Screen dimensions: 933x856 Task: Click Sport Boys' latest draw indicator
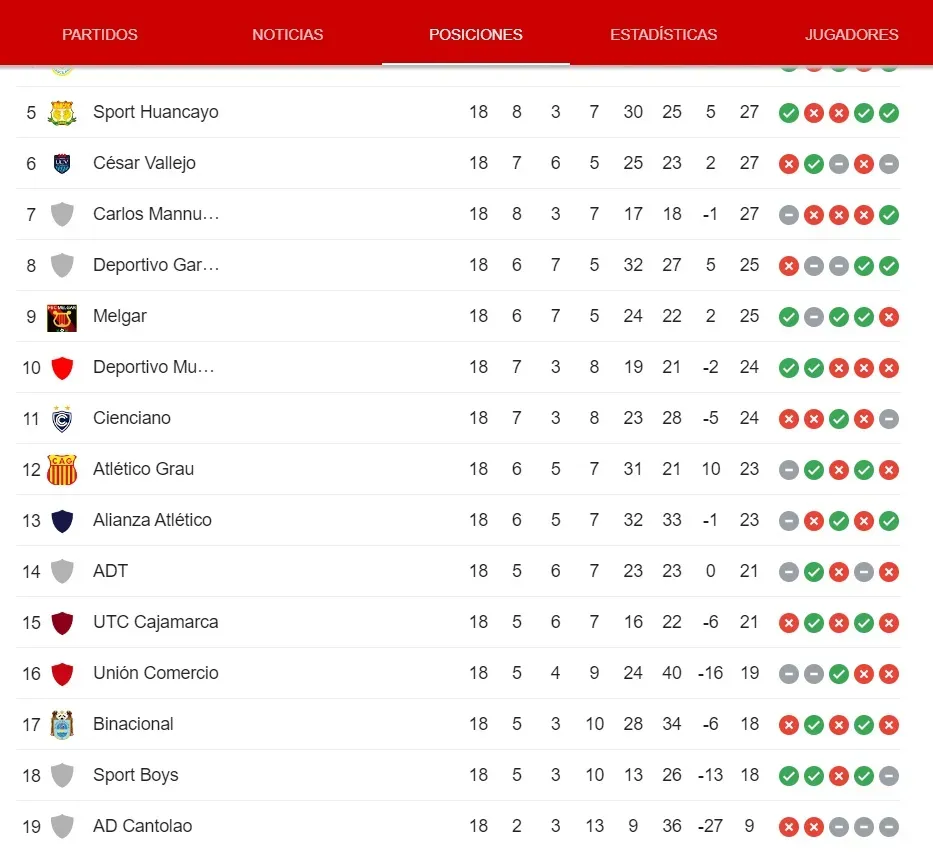click(x=889, y=776)
